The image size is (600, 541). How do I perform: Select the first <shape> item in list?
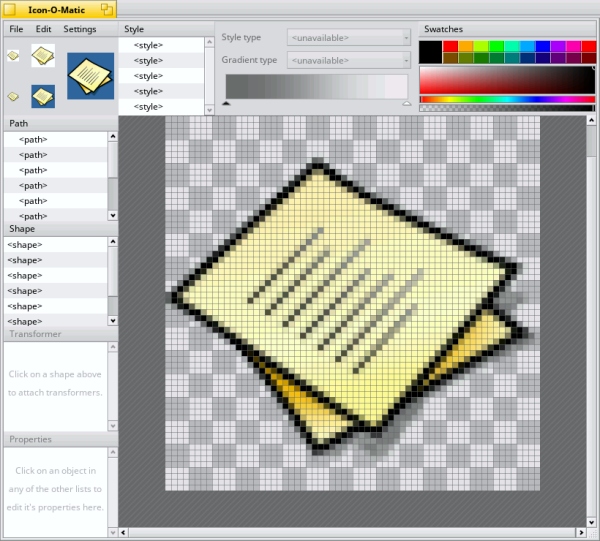(x=25, y=245)
